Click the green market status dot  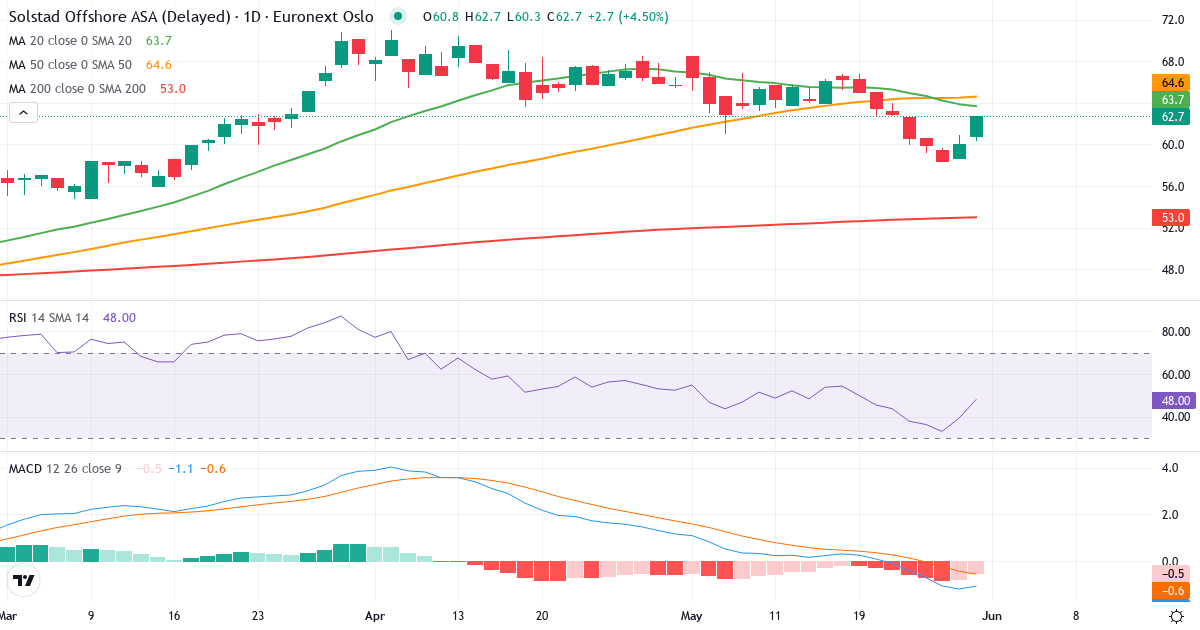click(x=399, y=17)
